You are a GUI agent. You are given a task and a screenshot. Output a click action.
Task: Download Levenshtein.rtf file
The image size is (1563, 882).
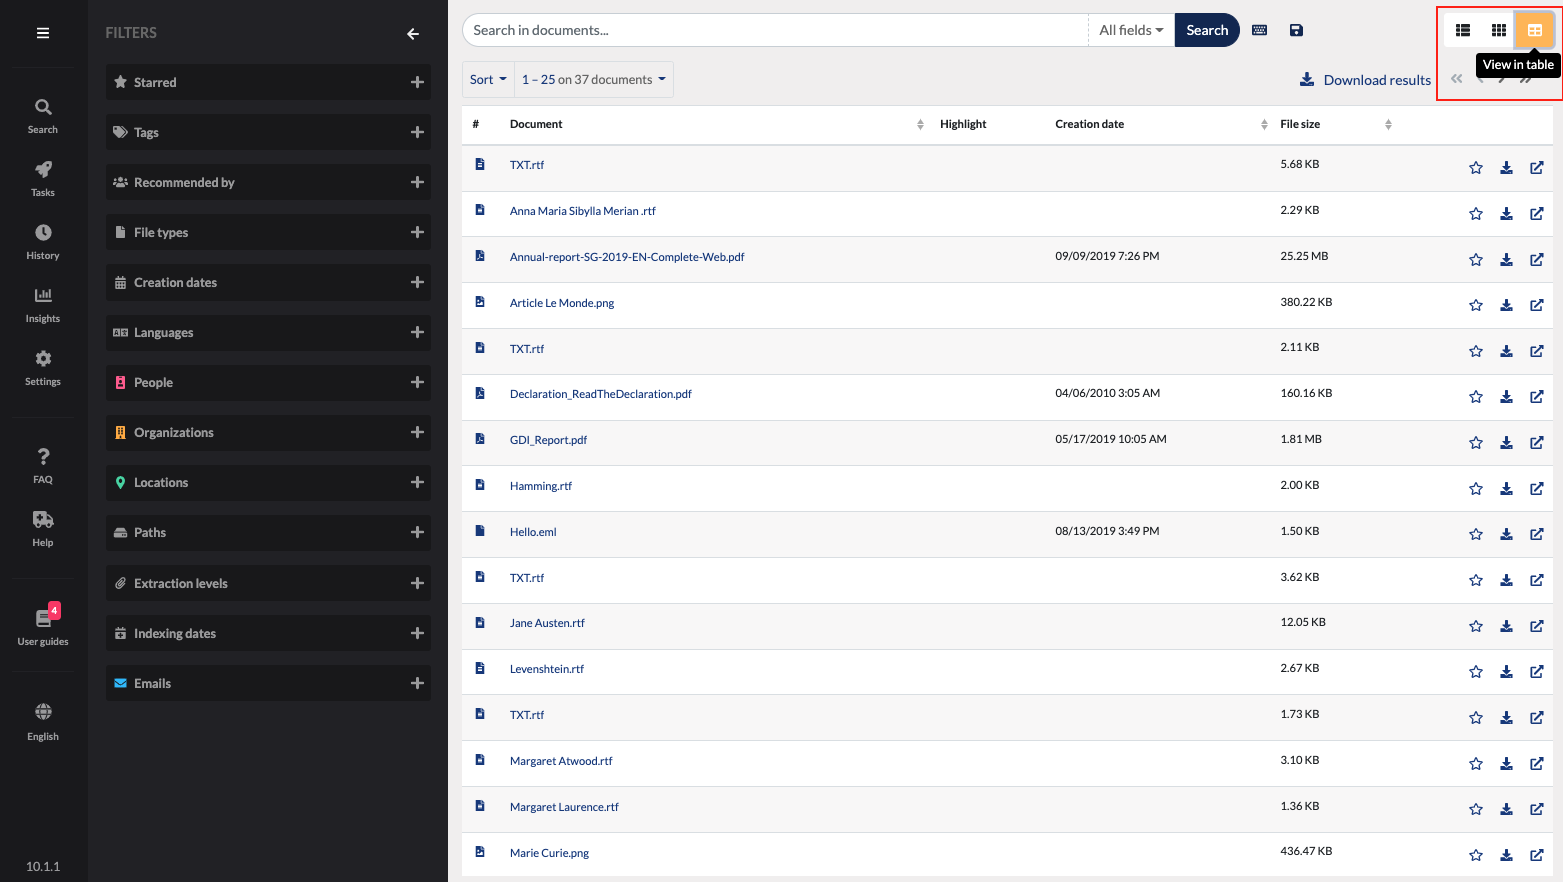1506,672
